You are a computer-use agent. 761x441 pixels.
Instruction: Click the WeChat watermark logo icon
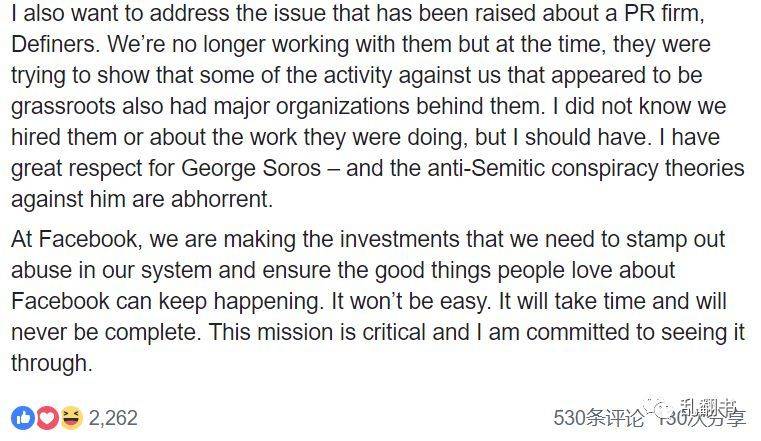(x=660, y=408)
